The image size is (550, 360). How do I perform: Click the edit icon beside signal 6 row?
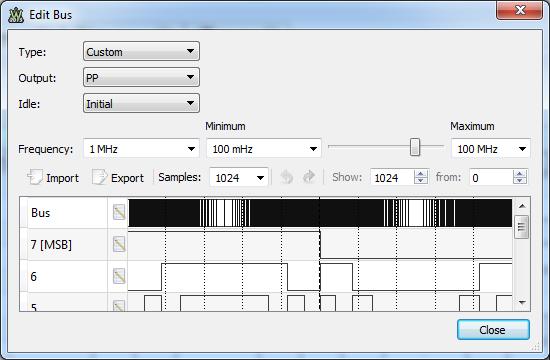[119, 276]
